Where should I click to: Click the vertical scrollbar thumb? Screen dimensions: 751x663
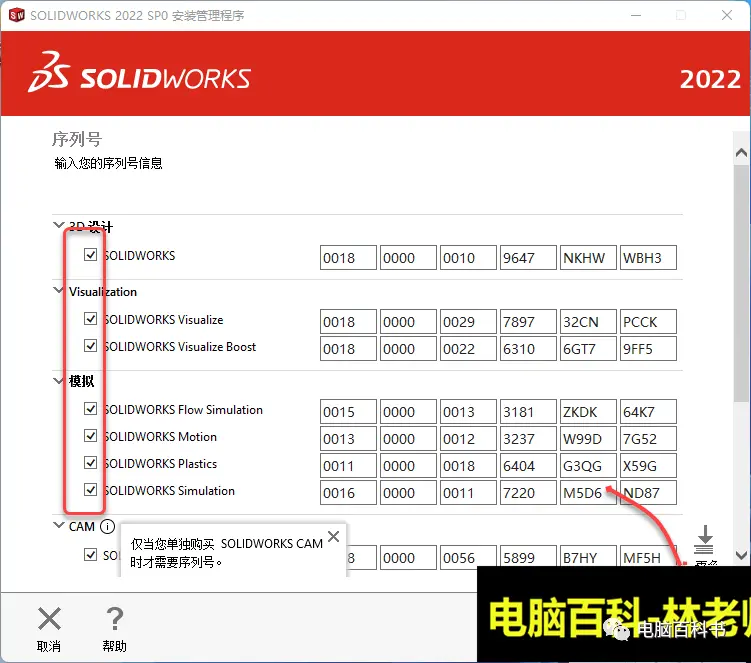click(741, 283)
